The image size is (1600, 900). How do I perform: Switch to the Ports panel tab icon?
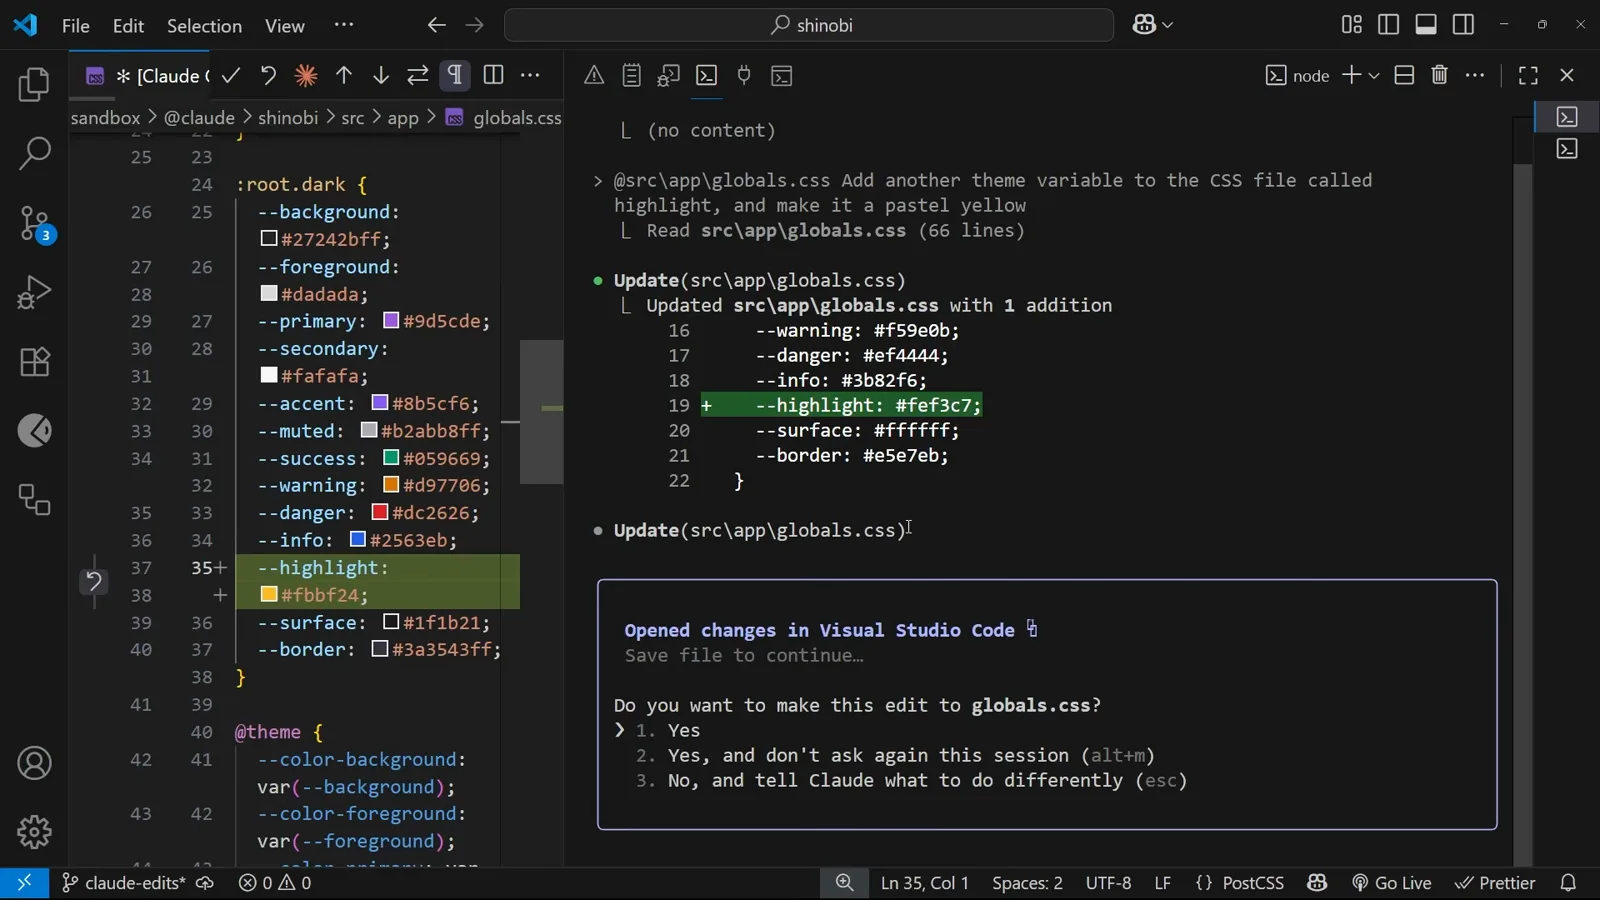744,75
